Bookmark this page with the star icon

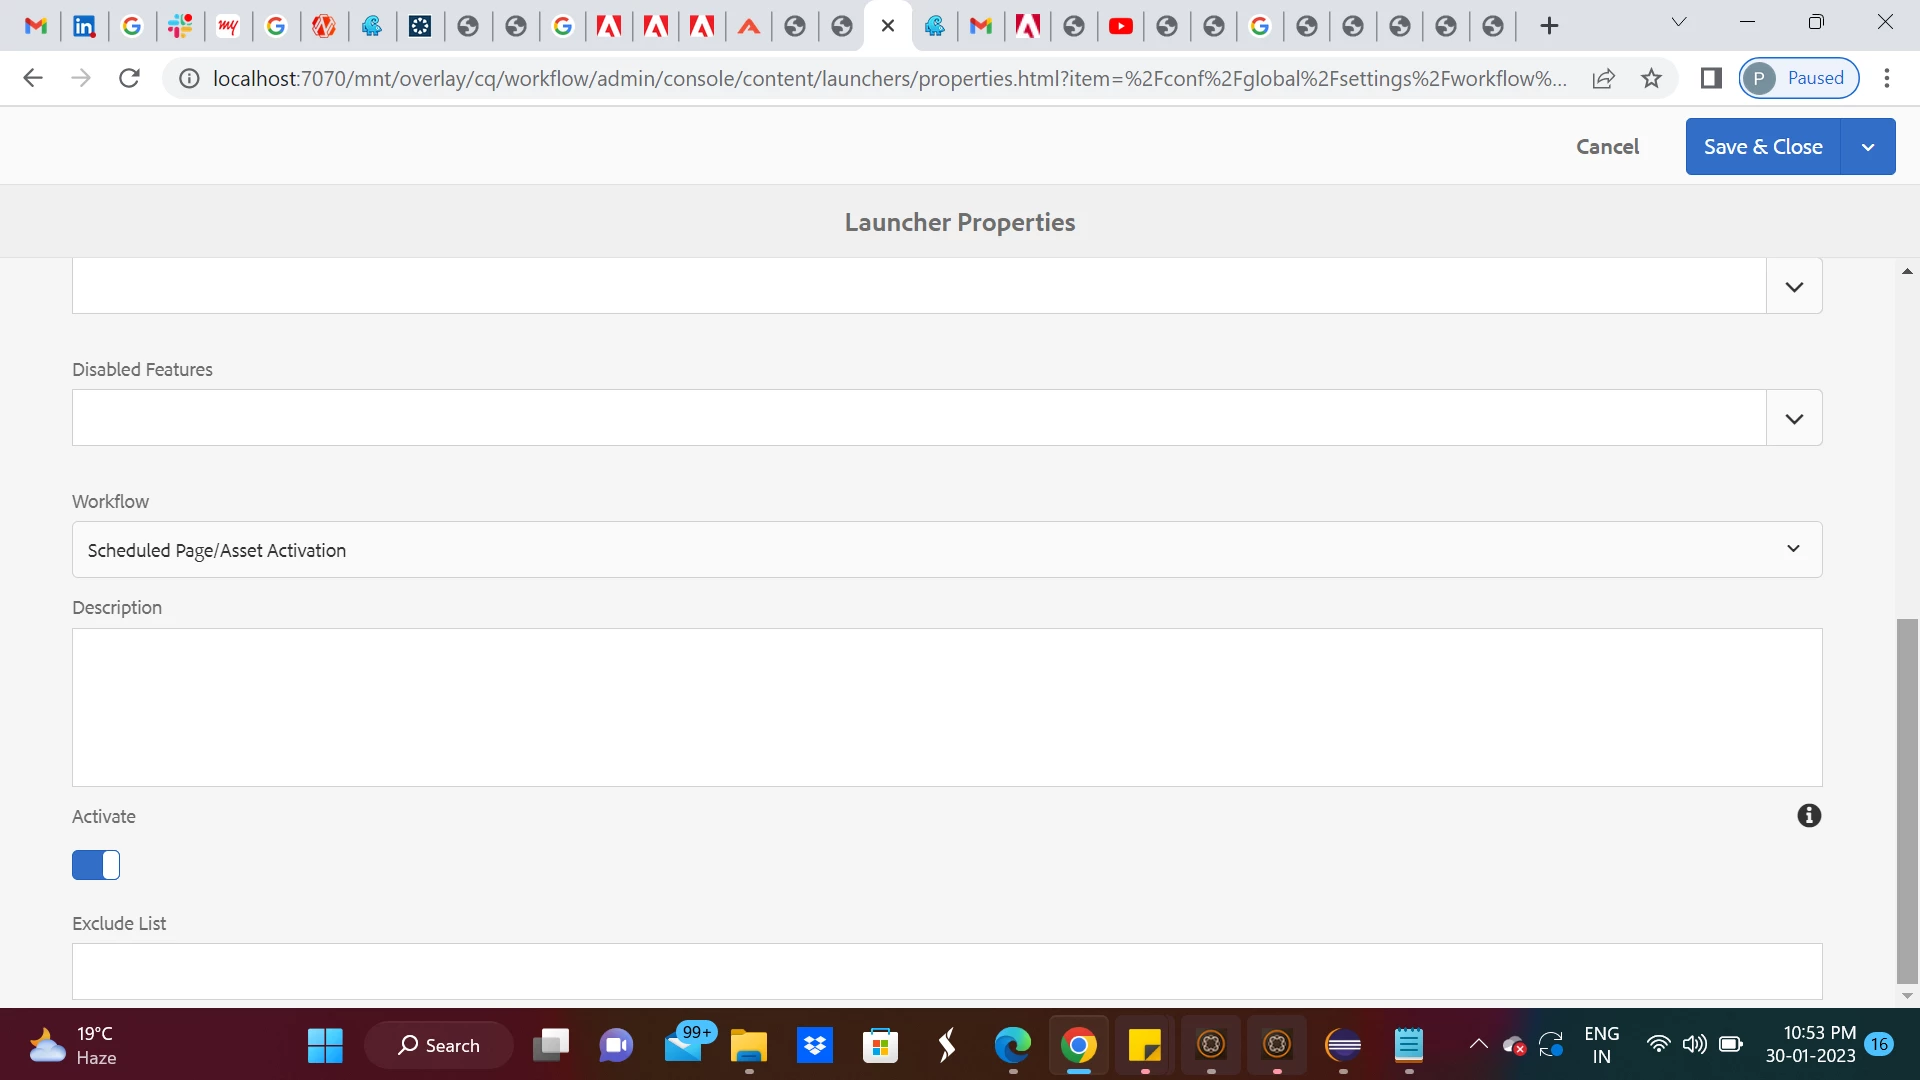pos(1652,78)
